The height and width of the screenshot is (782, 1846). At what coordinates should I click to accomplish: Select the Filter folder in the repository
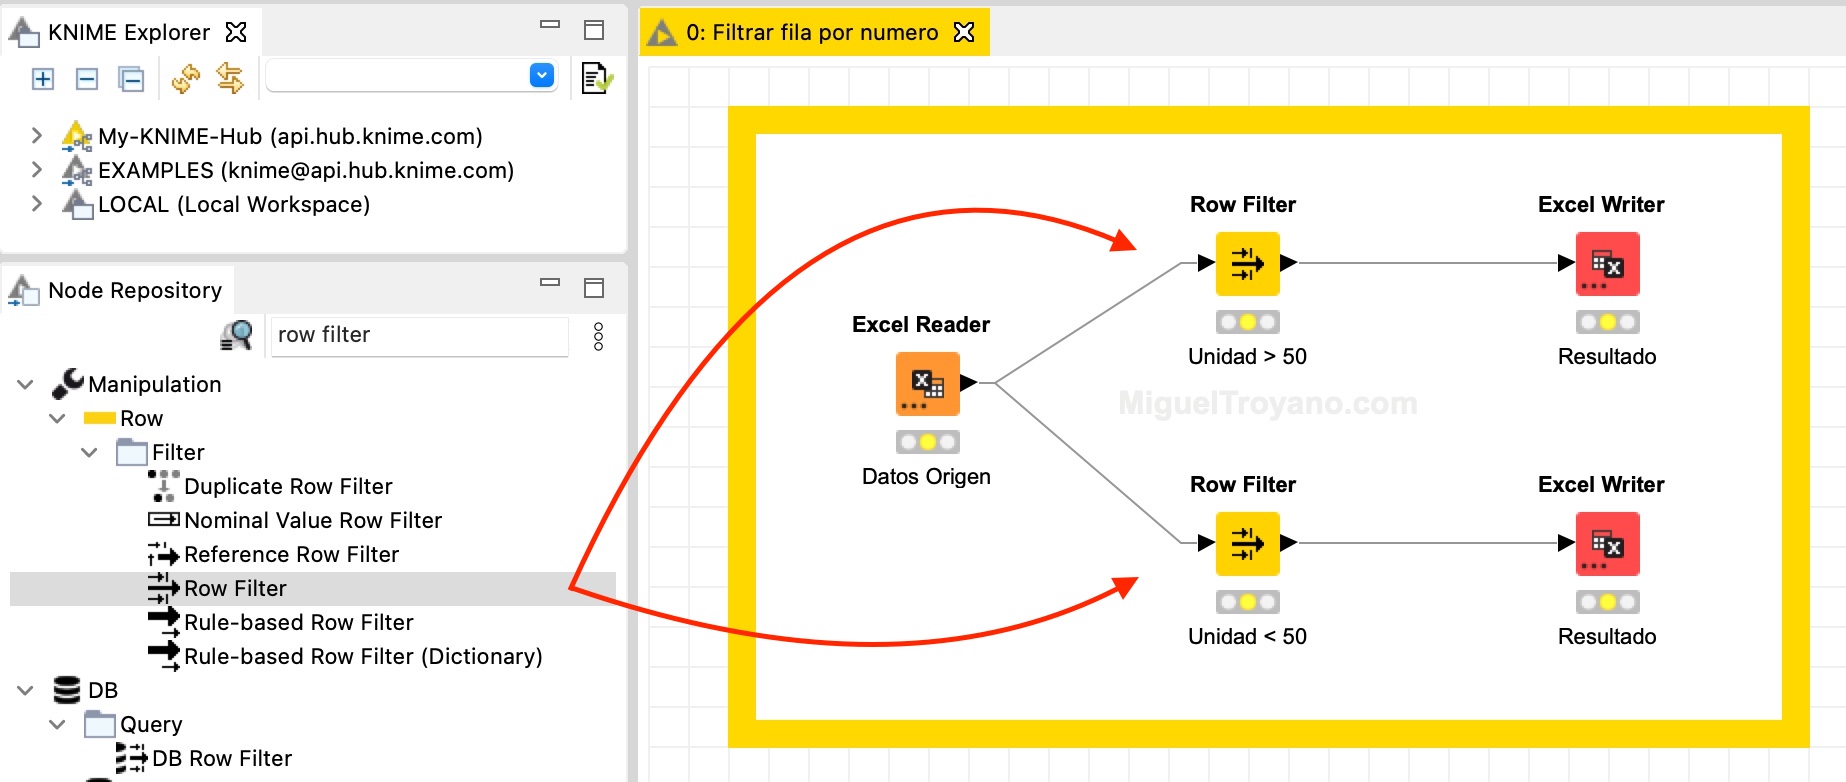[x=178, y=452]
